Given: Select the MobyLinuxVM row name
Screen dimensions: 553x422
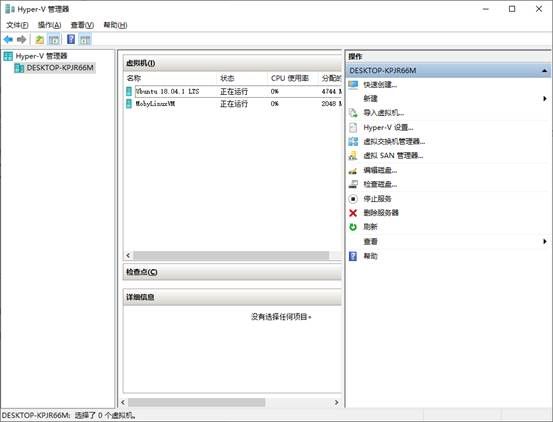Looking at the screenshot, I should click(x=156, y=104).
